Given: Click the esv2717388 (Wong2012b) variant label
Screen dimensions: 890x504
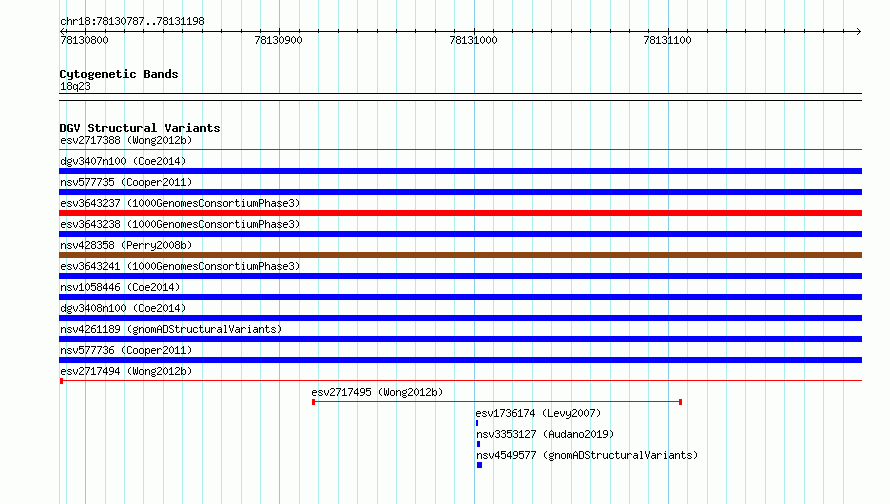Looking at the screenshot, I should [x=126, y=140].
